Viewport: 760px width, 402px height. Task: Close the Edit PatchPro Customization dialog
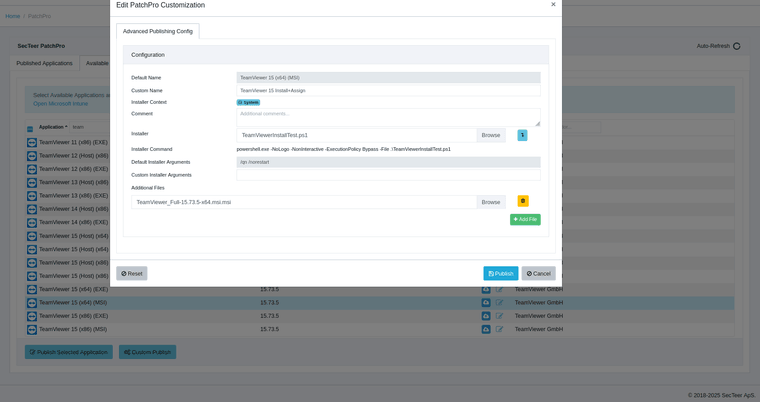(553, 5)
